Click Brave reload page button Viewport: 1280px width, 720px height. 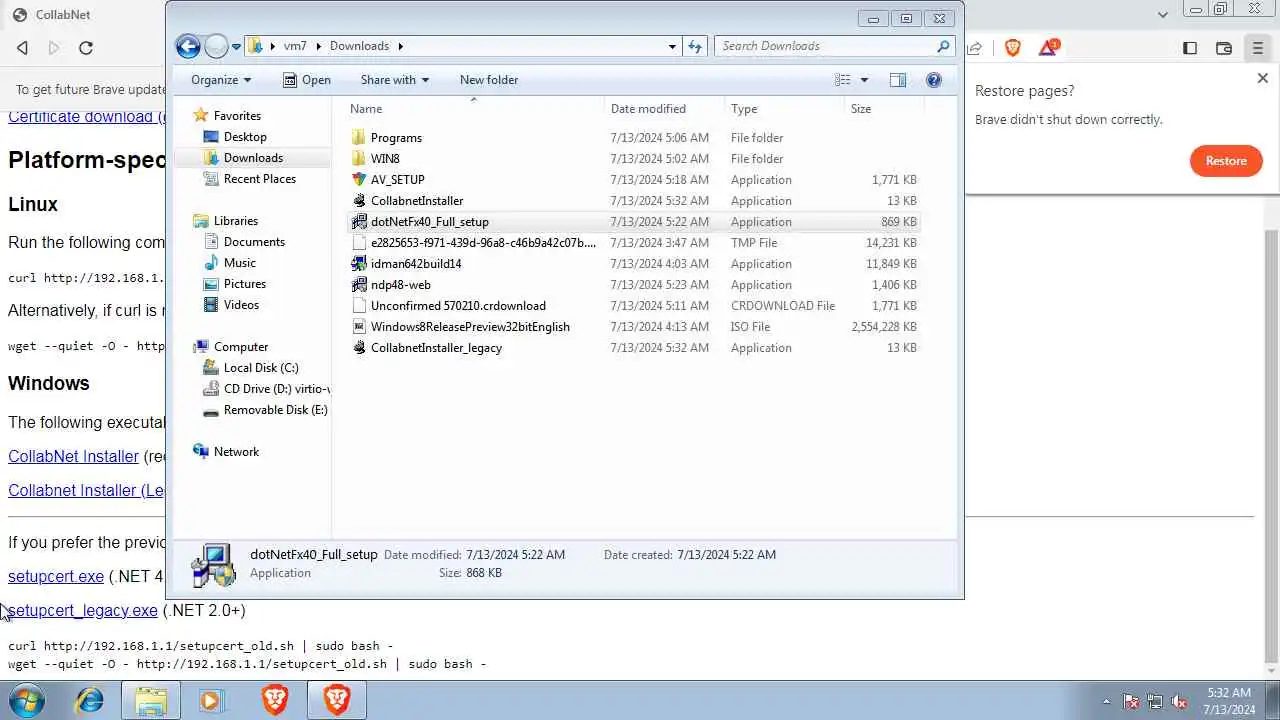point(86,48)
